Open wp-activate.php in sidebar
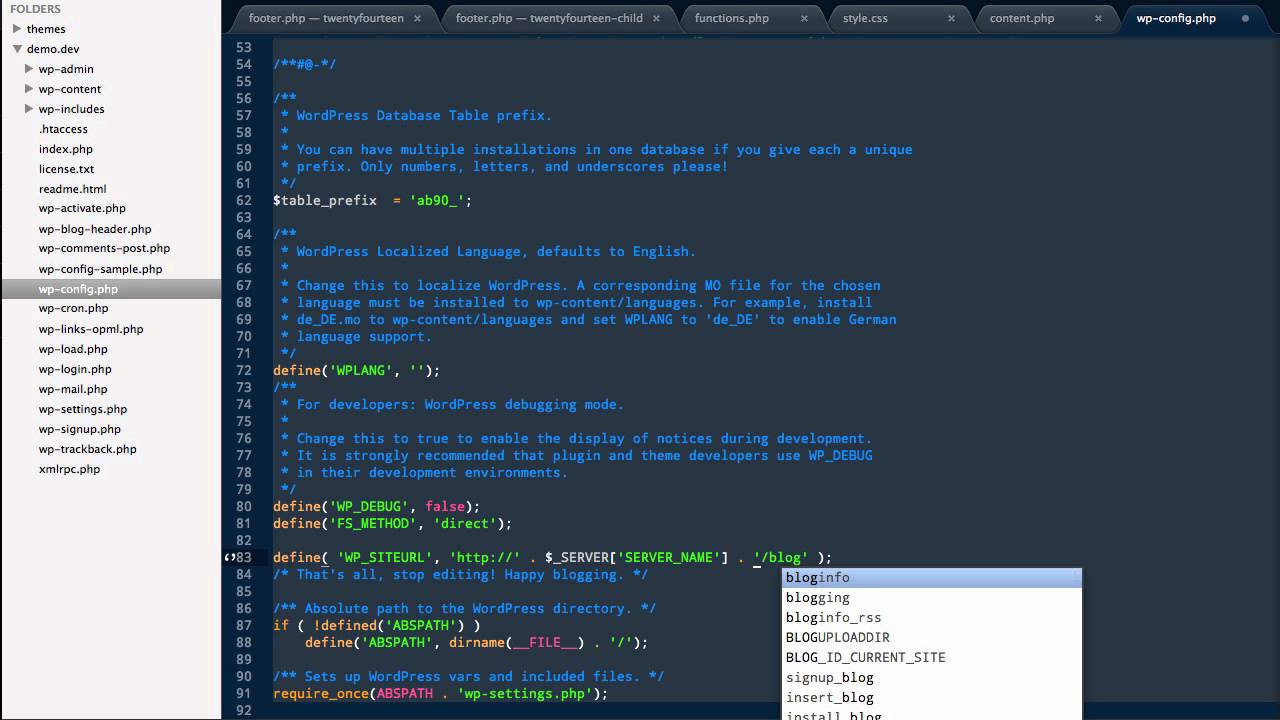The image size is (1280, 720). [82, 209]
